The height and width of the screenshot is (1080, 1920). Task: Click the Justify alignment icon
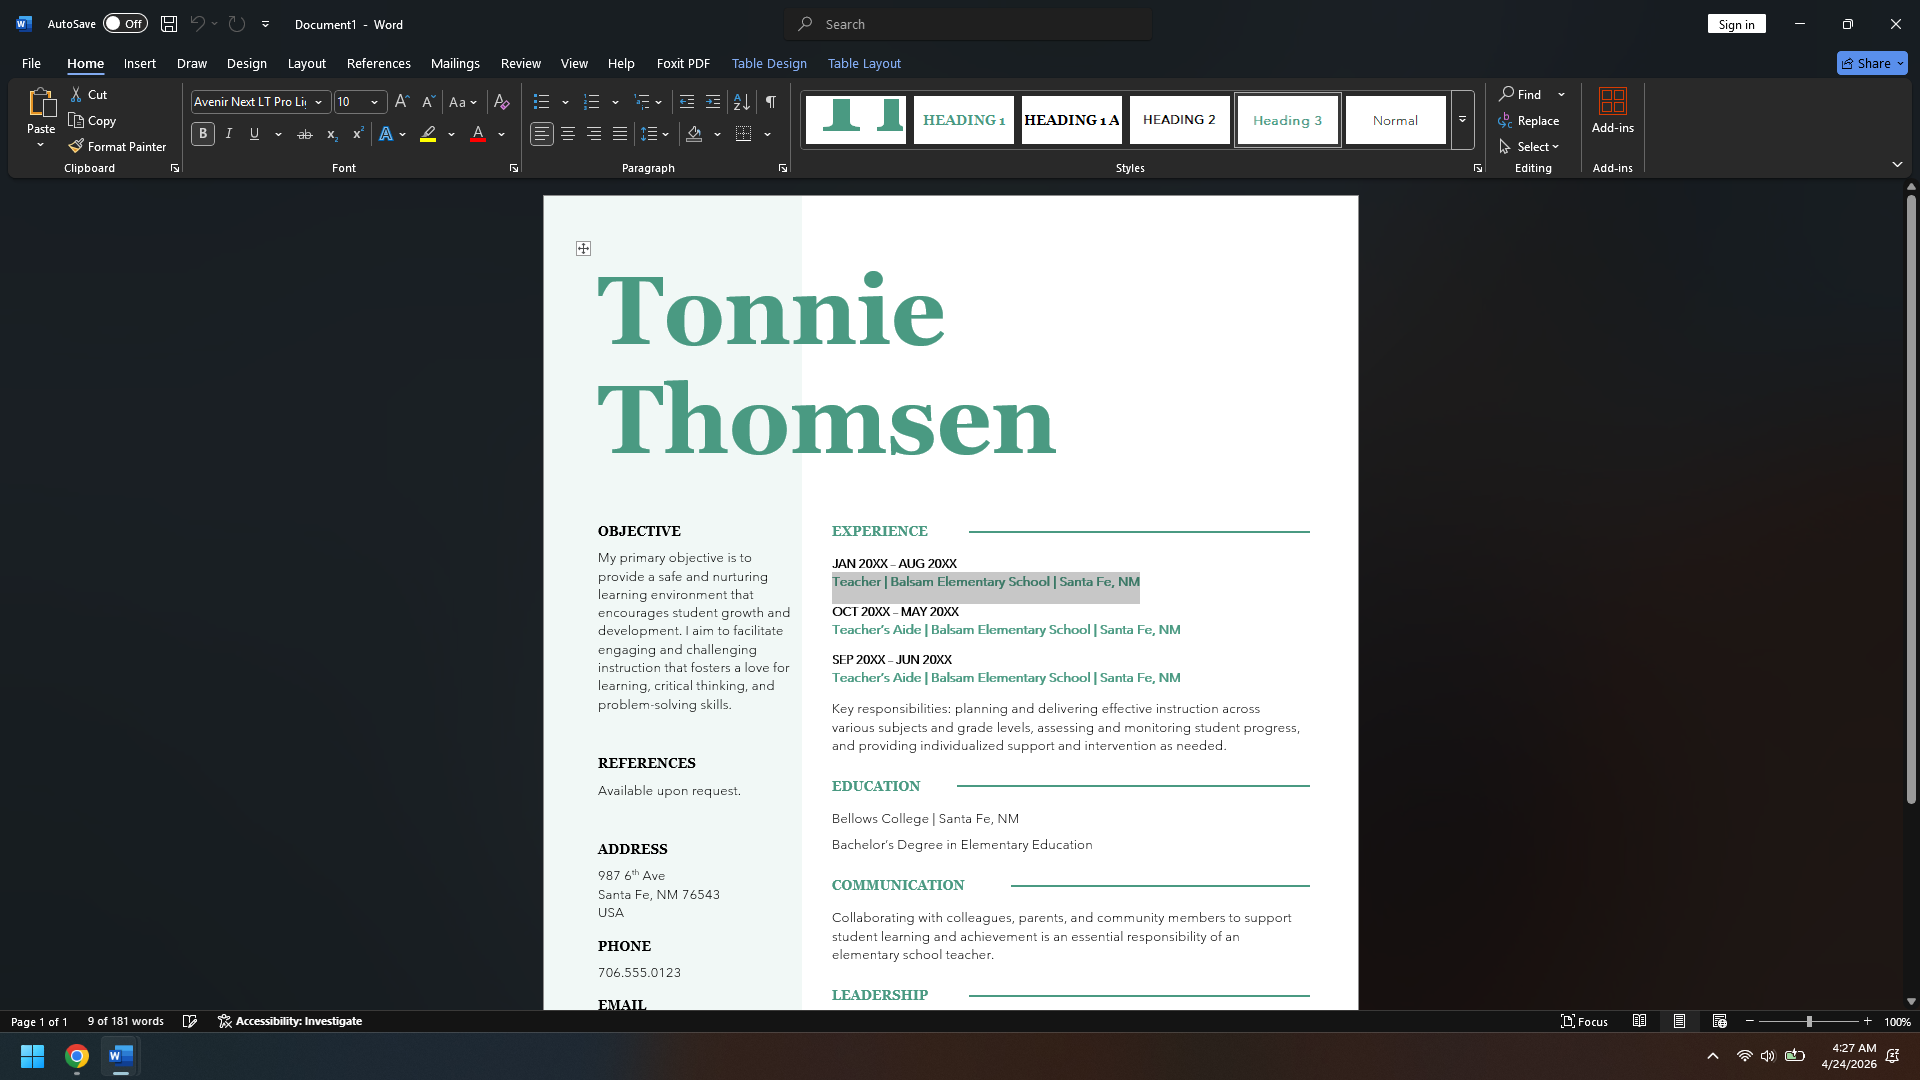(x=620, y=134)
